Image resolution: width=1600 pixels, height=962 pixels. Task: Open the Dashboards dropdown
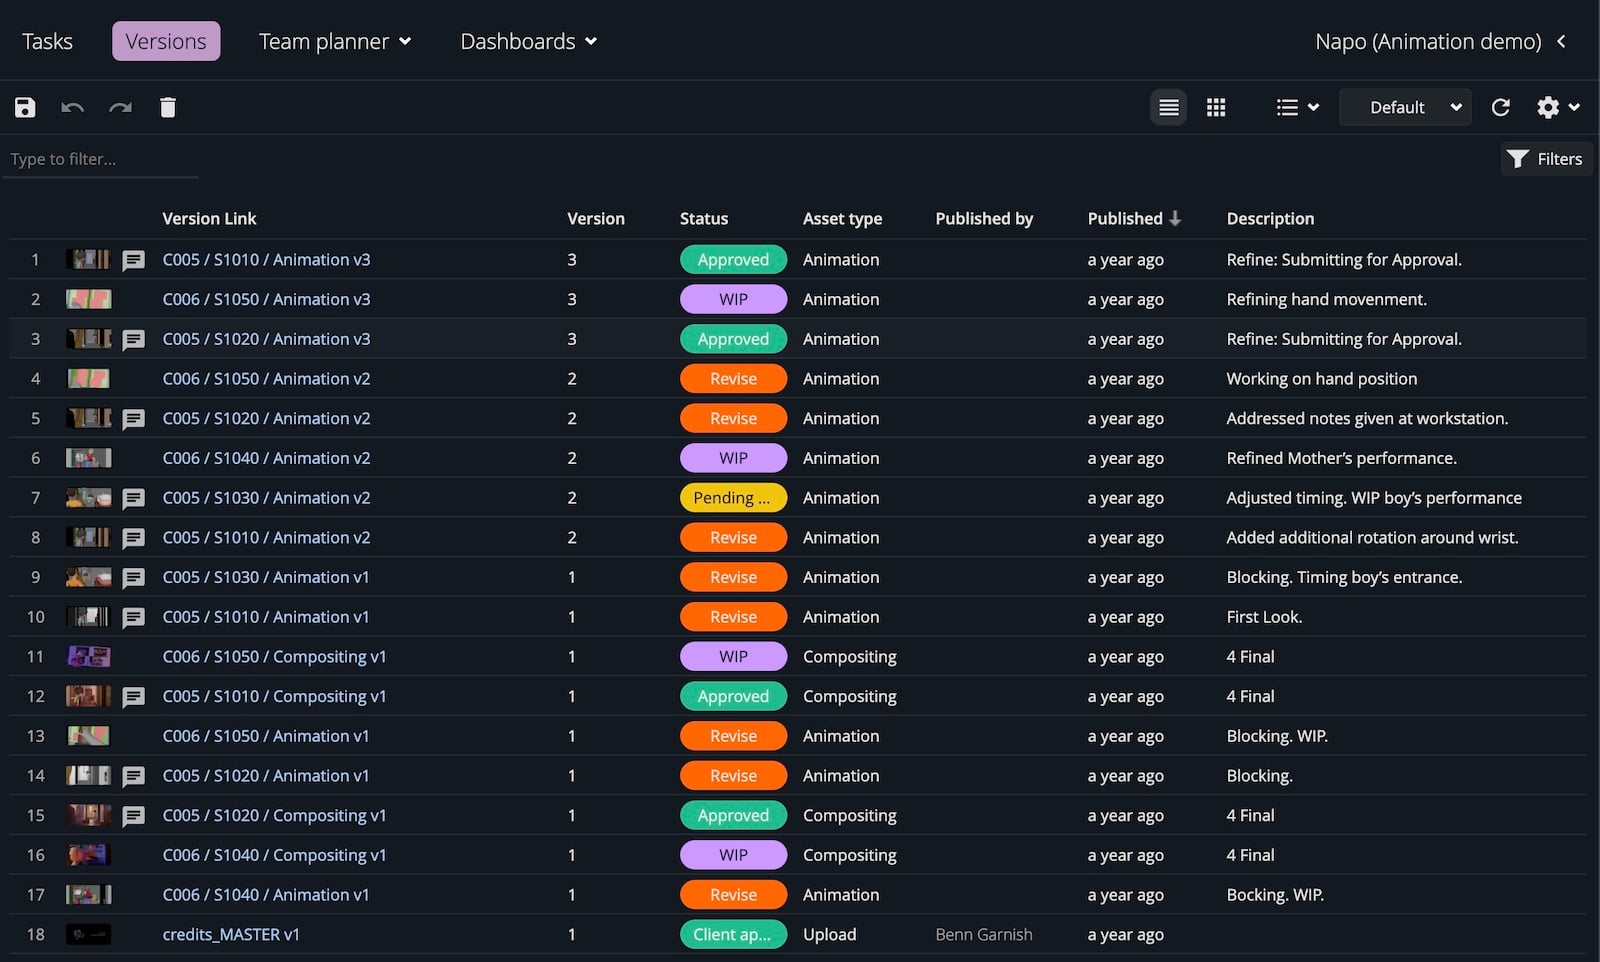[x=527, y=41]
